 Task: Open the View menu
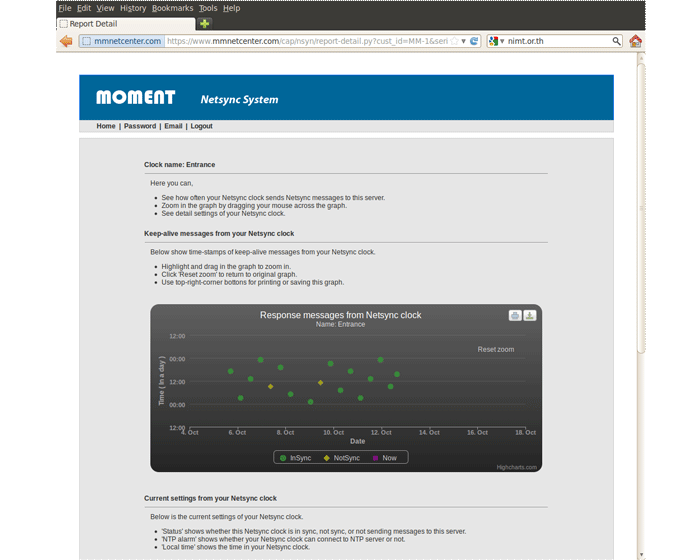105,8
